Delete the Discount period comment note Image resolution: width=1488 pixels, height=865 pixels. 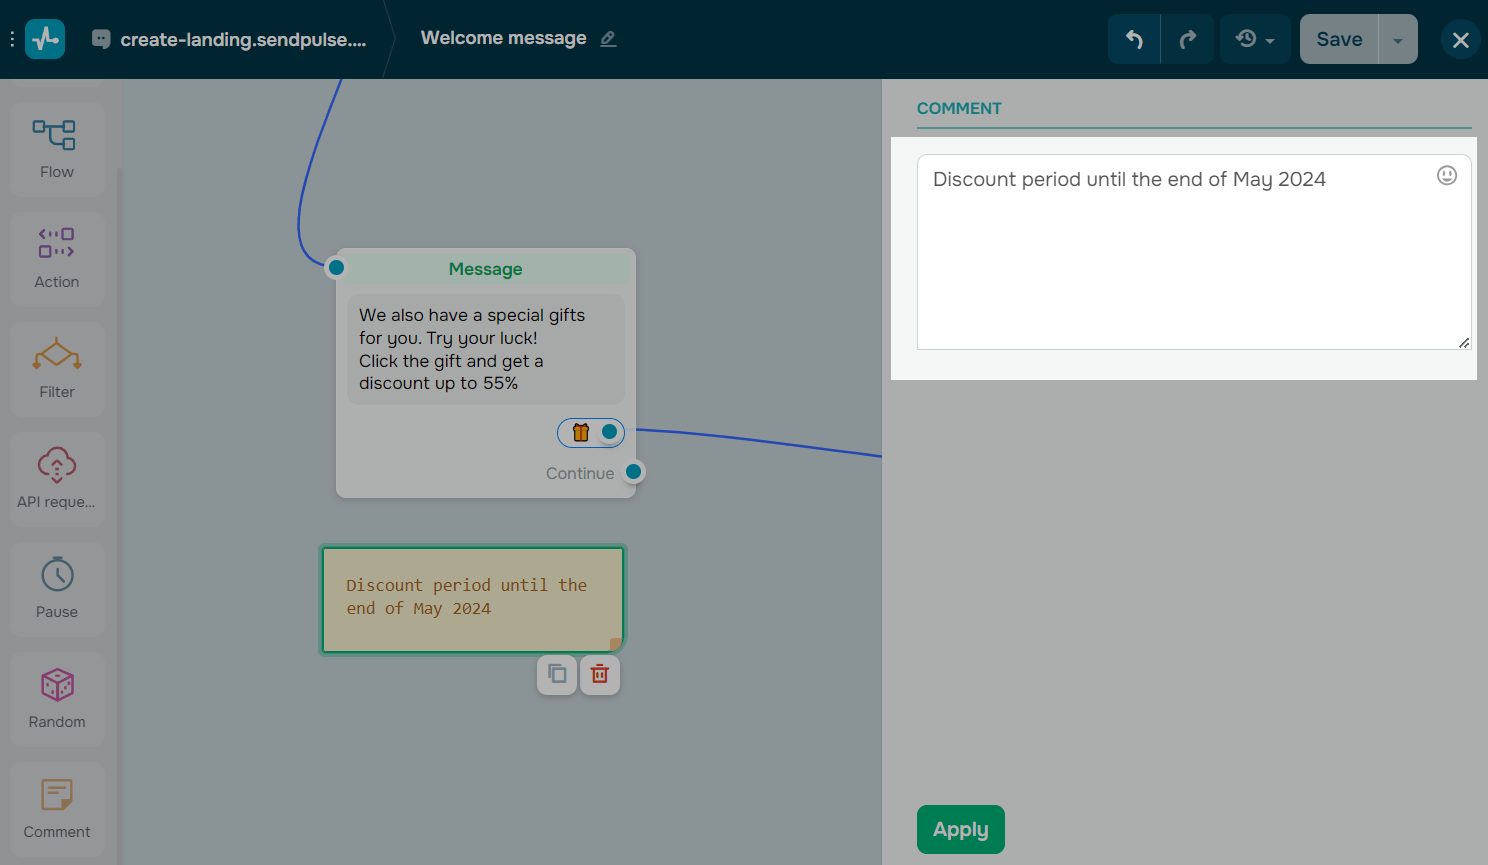(599, 674)
